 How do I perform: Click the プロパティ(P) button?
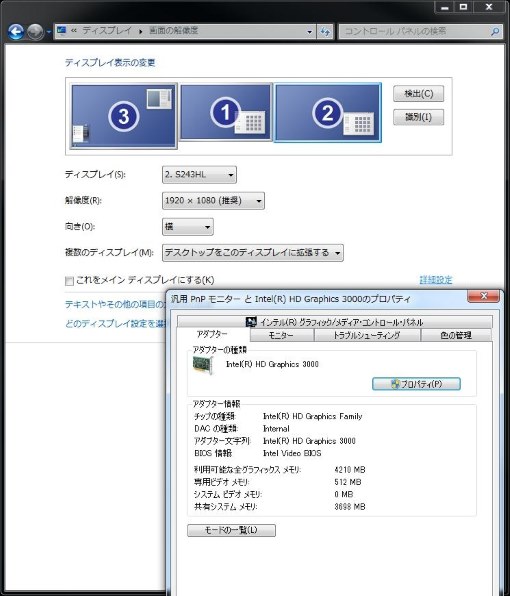(x=416, y=384)
